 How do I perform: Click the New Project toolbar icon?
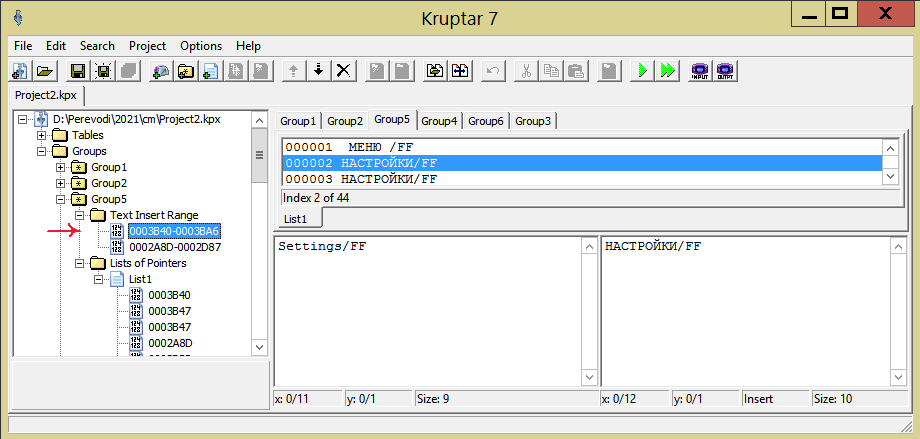[x=21, y=71]
